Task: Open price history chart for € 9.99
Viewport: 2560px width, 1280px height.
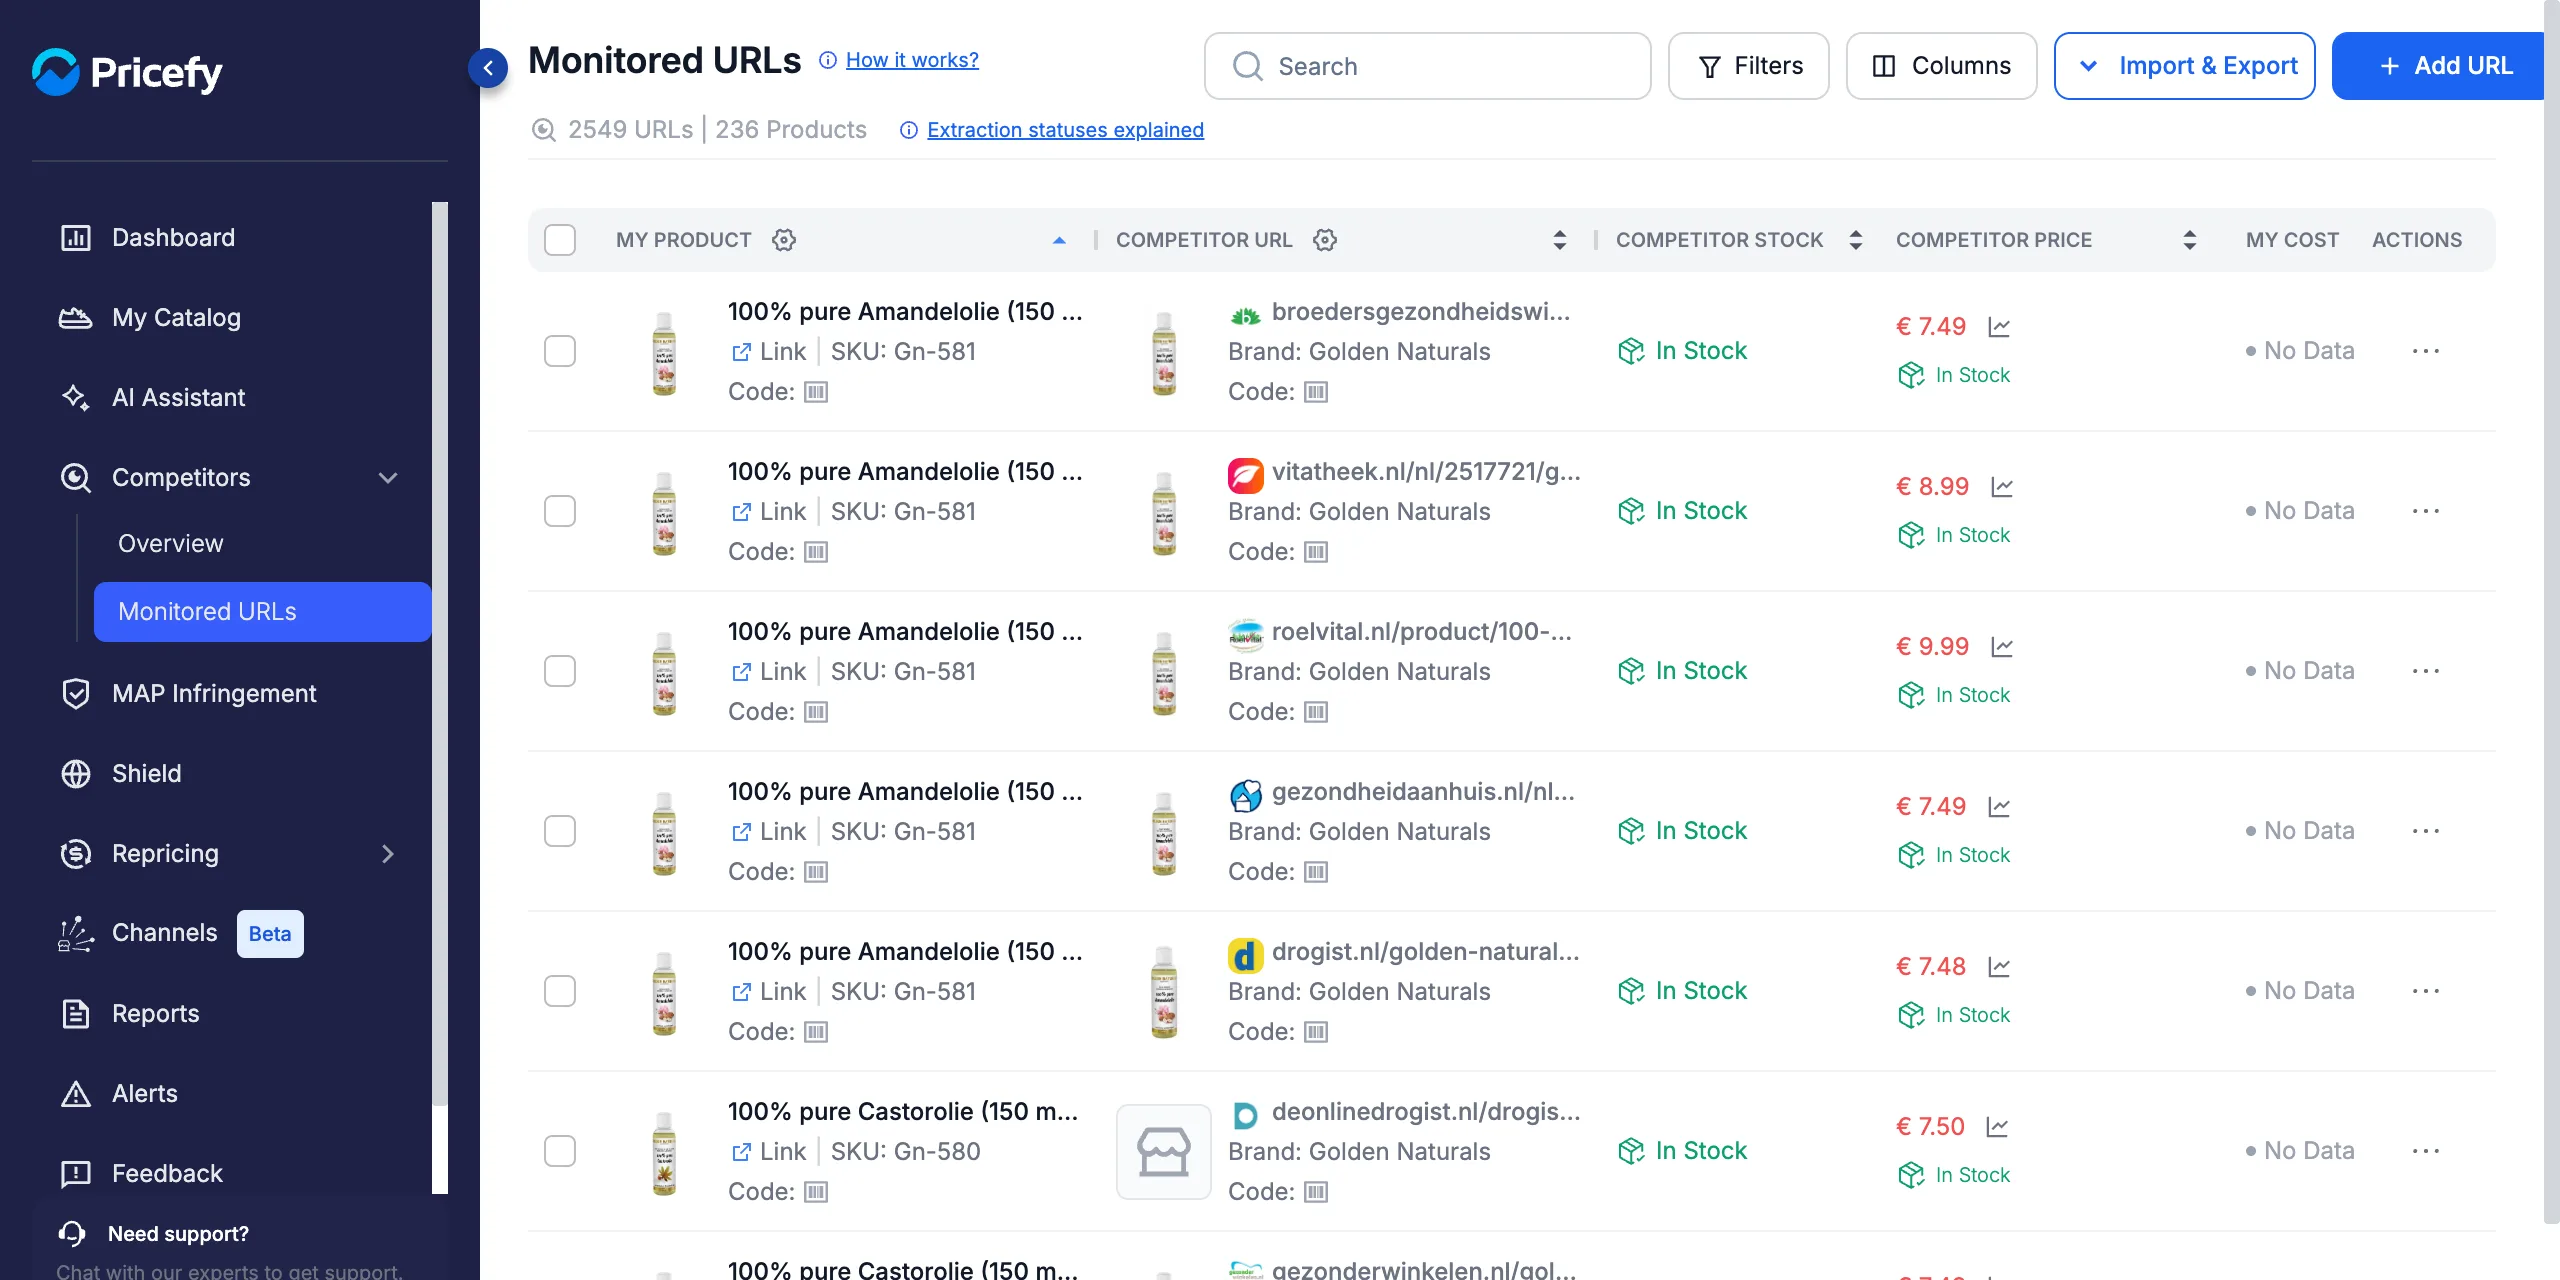Action: point(2002,647)
